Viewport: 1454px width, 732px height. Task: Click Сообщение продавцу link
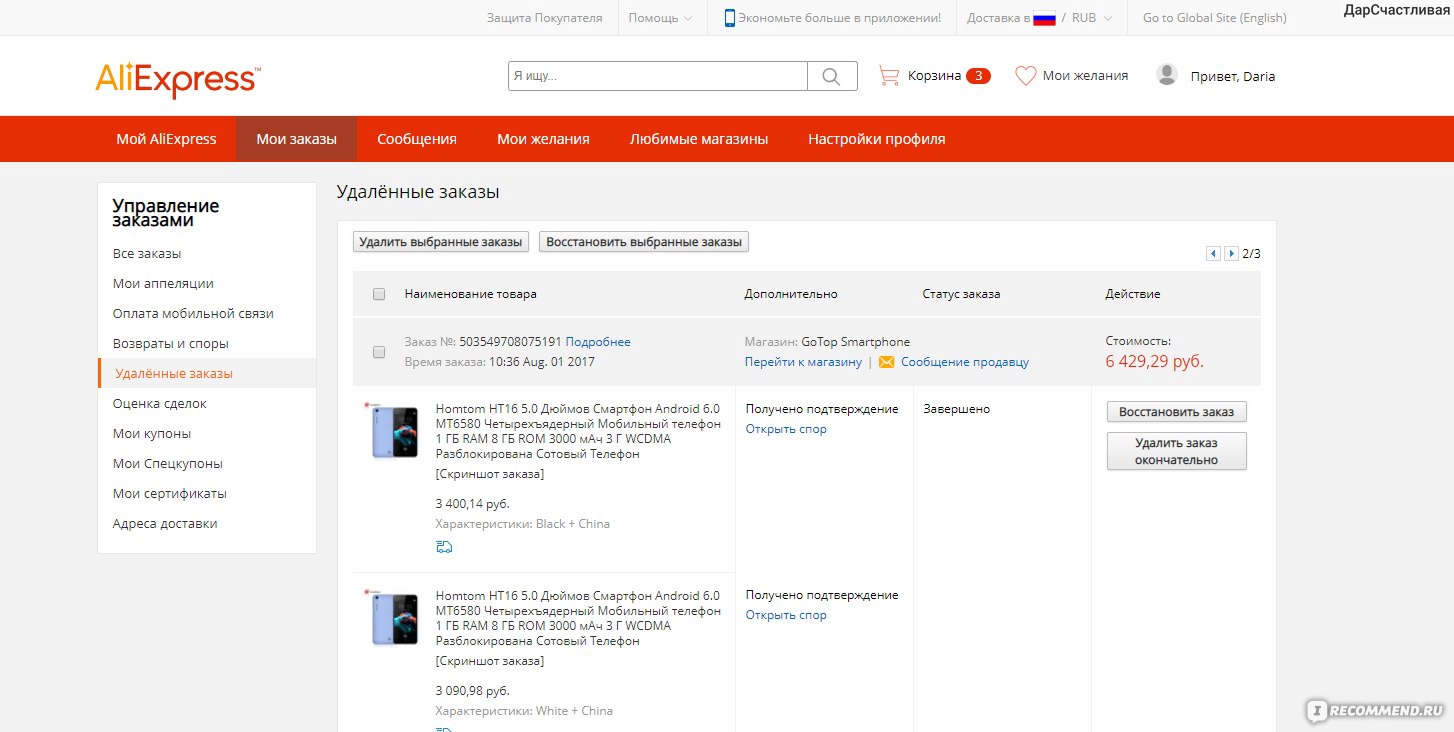pos(965,362)
